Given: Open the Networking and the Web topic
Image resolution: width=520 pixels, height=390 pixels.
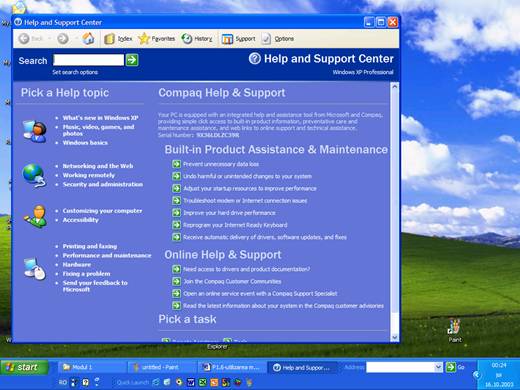Looking at the screenshot, I should tap(98, 166).
